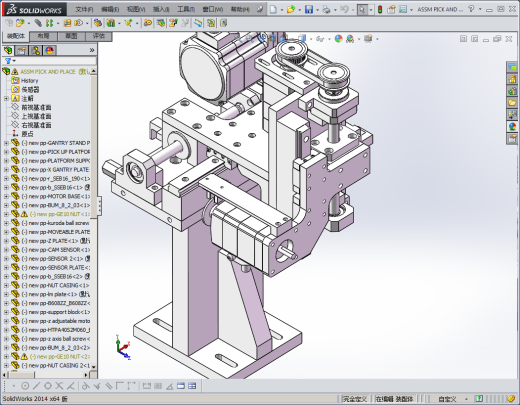Expand the new pp-MOTOR BASE component node
Screen dimensions: 520x405
[x=6, y=196]
